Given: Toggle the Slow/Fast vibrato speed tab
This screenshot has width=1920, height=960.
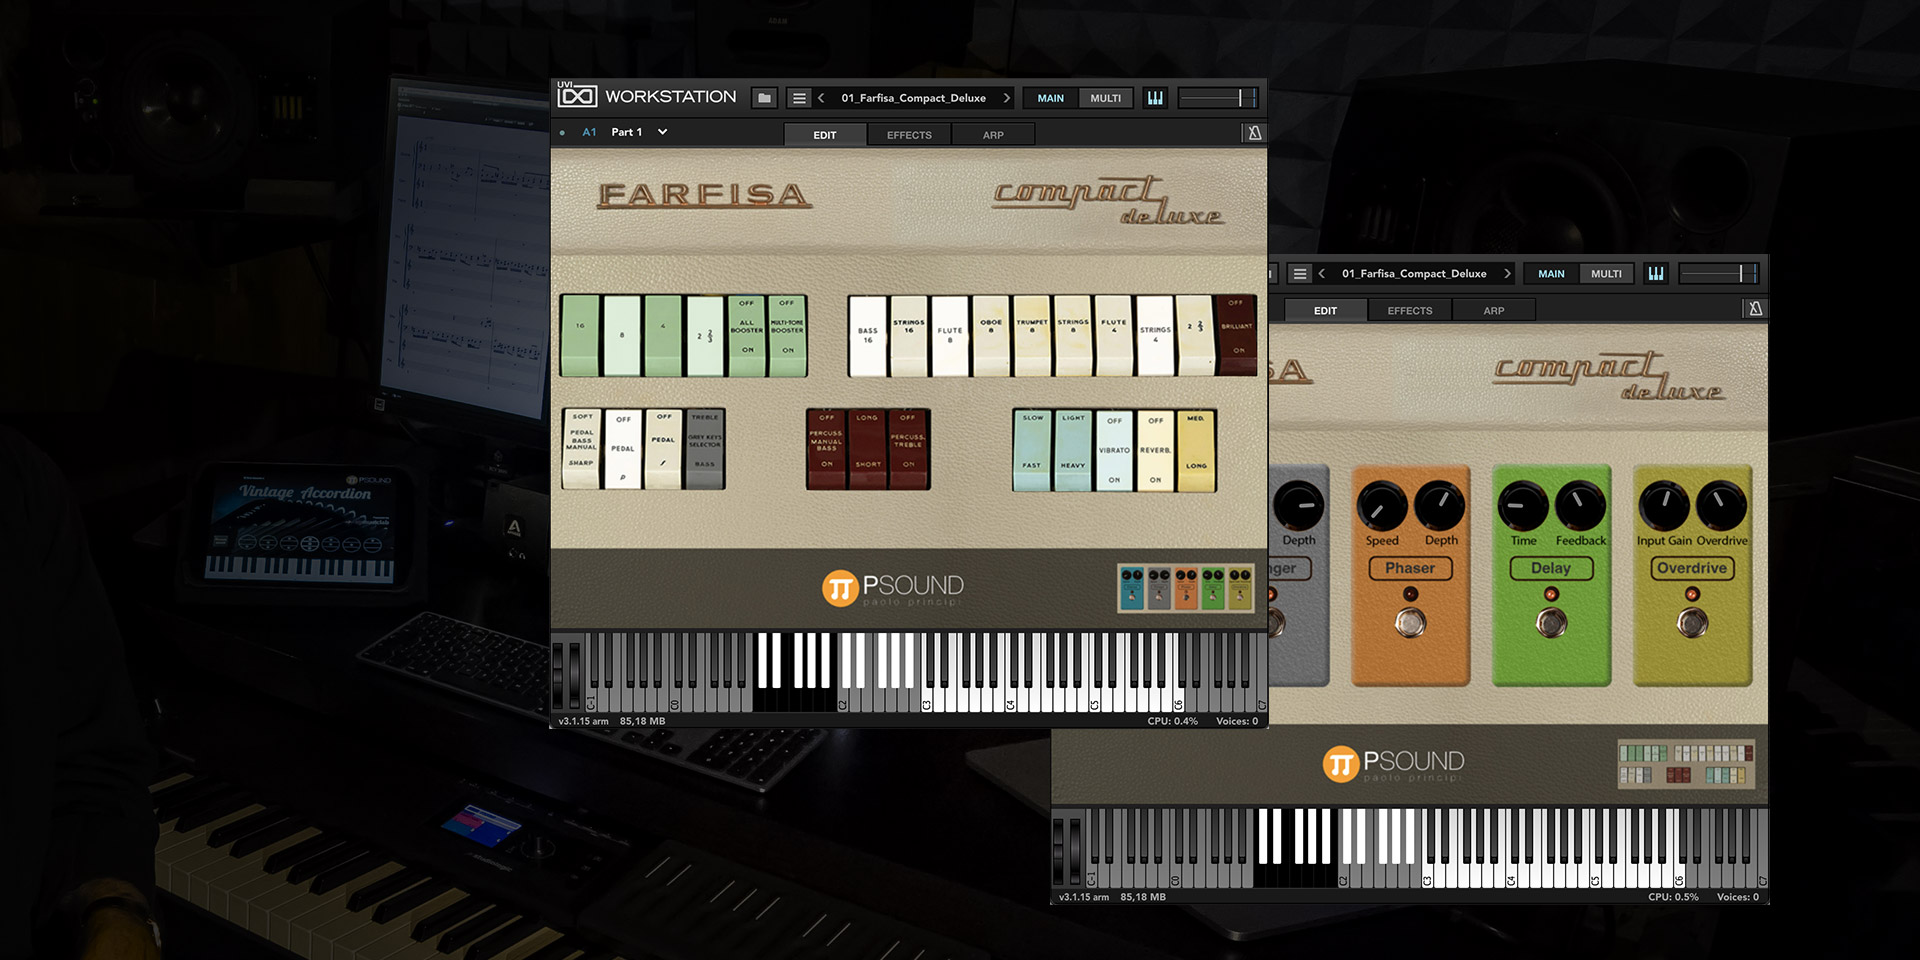Looking at the screenshot, I should coord(1032,450).
